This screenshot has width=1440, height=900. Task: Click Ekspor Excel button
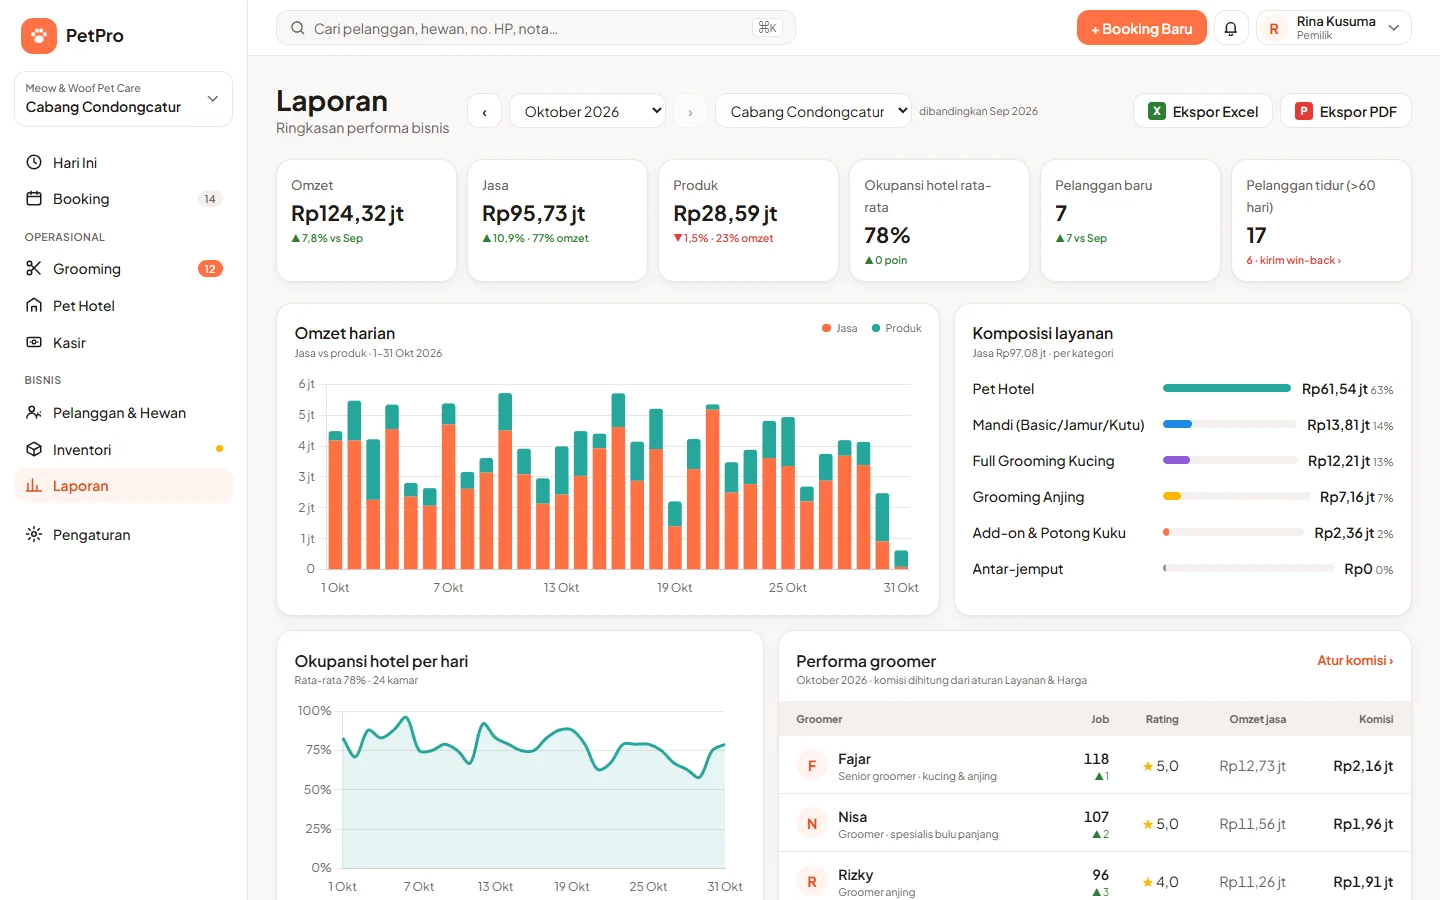tap(1203, 111)
